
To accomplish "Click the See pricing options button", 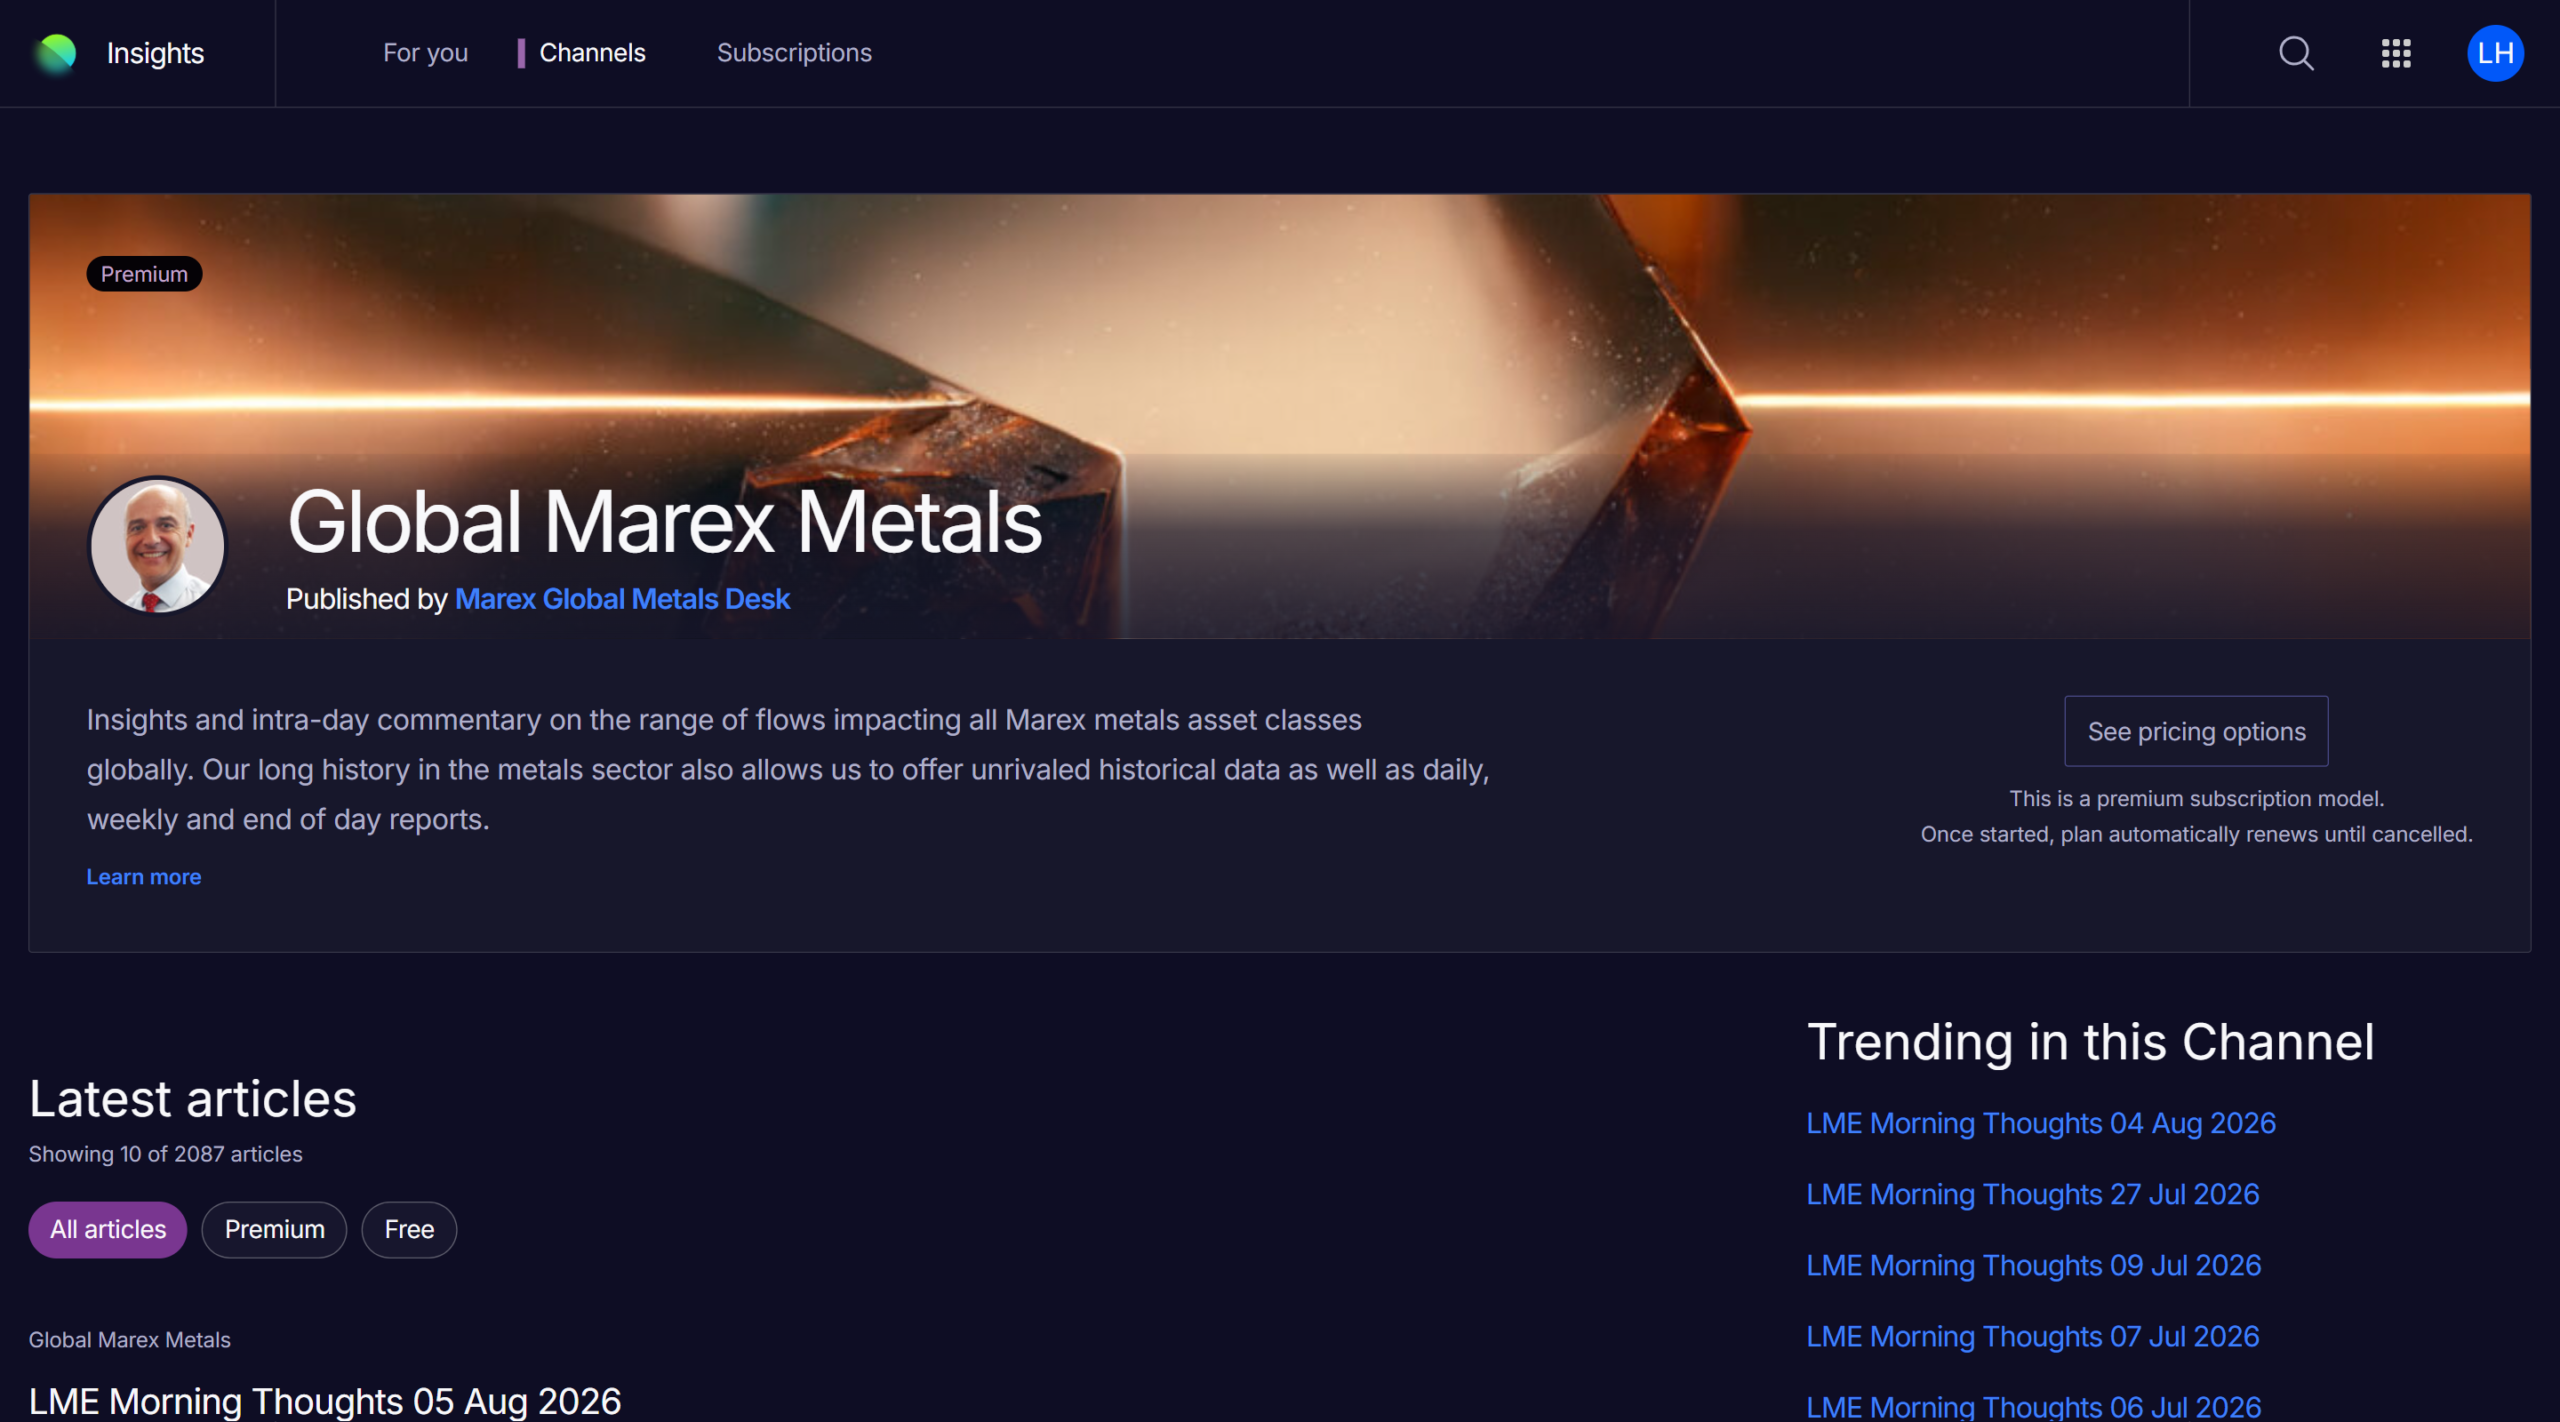I will [x=2196, y=731].
